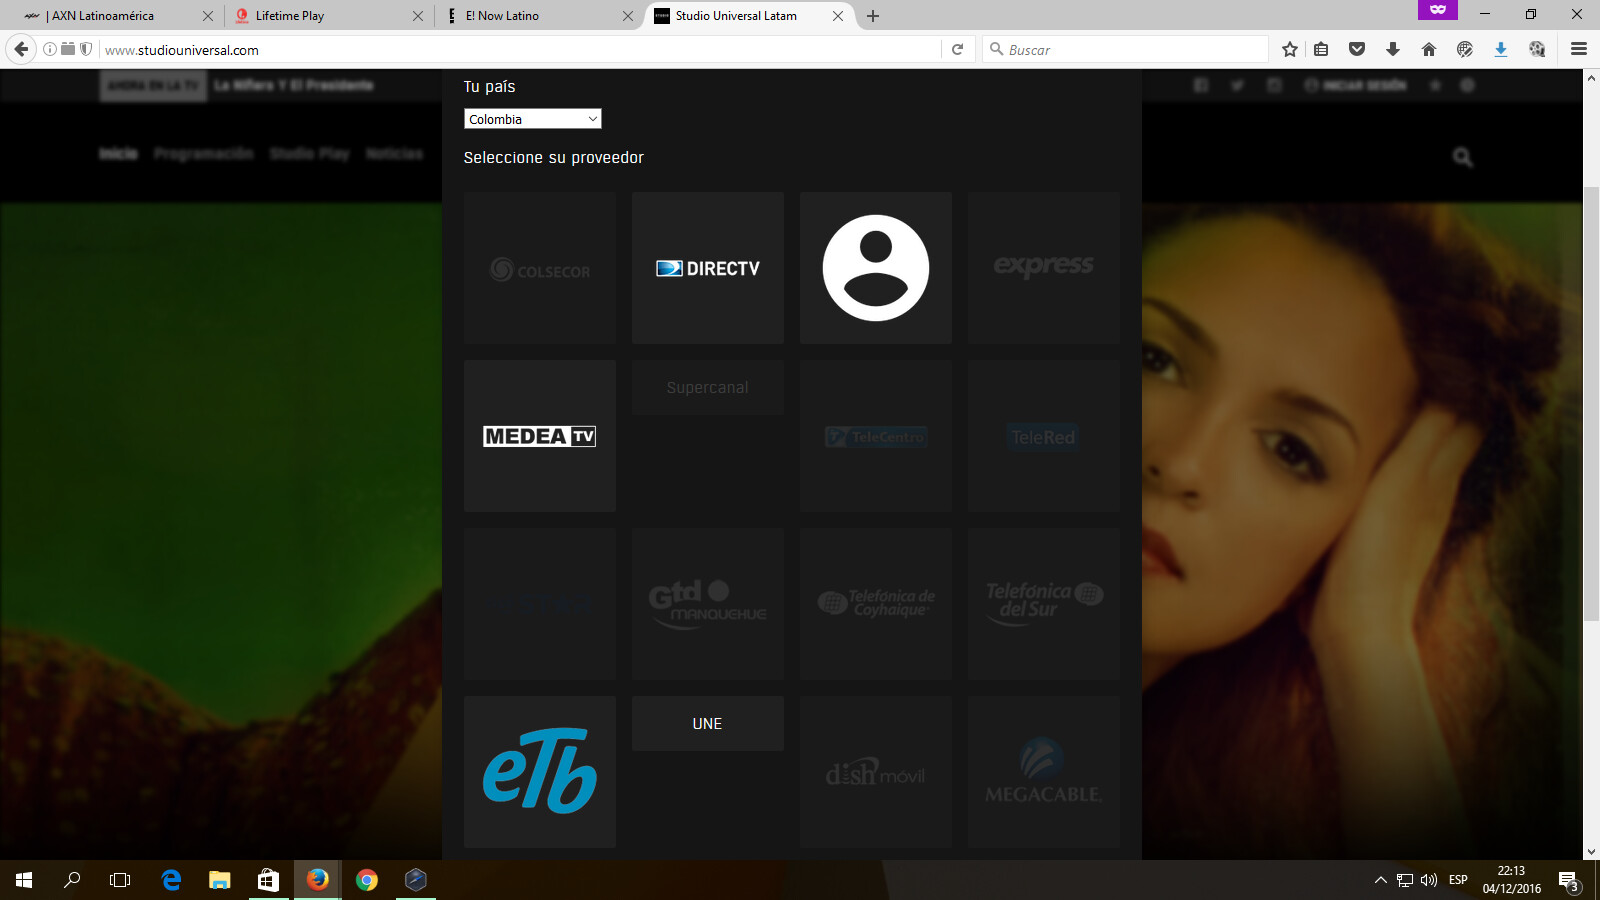Image resolution: width=1600 pixels, height=900 pixels.
Task: Open the country dropdown showing Colombia
Action: (x=533, y=119)
